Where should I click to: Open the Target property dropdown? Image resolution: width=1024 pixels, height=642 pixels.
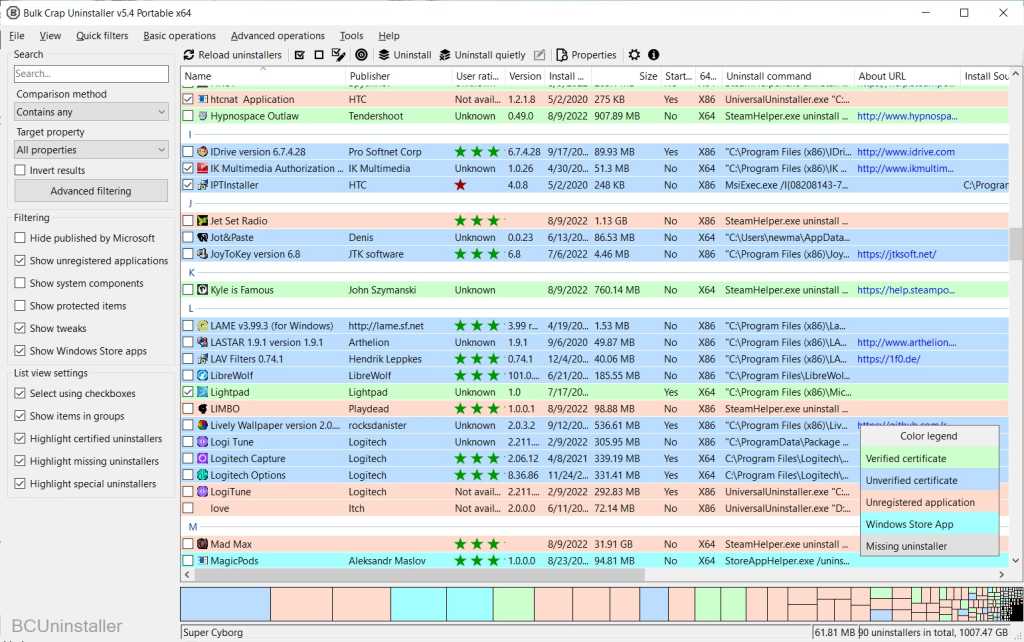91,150
